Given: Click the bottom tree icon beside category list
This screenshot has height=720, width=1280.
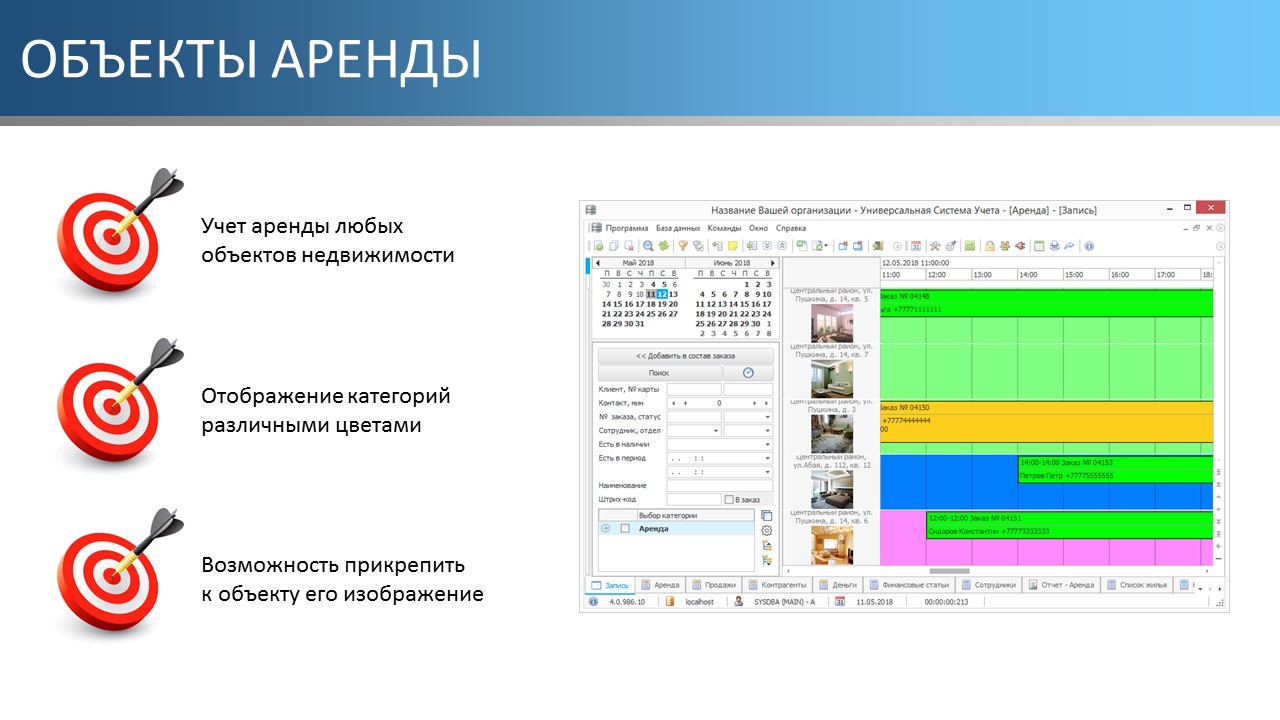Looking at the screenshot, I should 767,561.
